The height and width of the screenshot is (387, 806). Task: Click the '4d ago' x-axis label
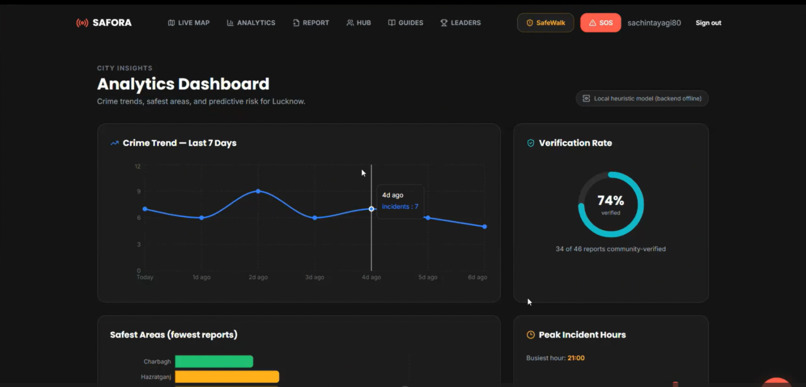[x=371, y=277]
